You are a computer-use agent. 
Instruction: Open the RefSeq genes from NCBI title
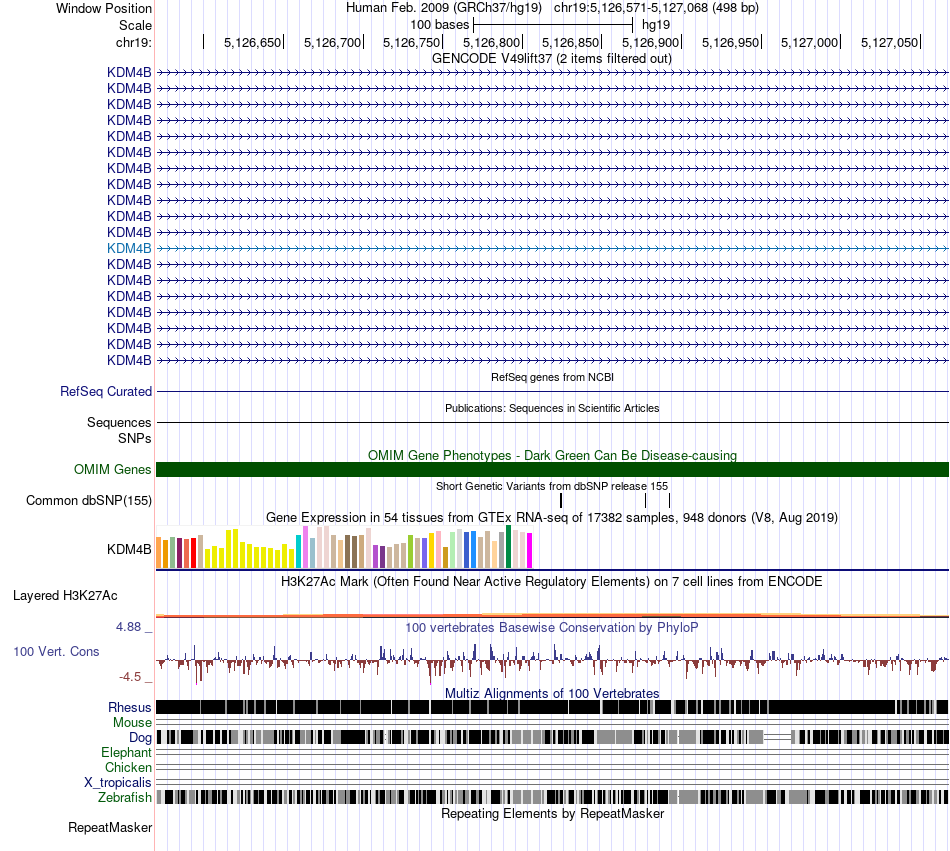click(552, 377)
